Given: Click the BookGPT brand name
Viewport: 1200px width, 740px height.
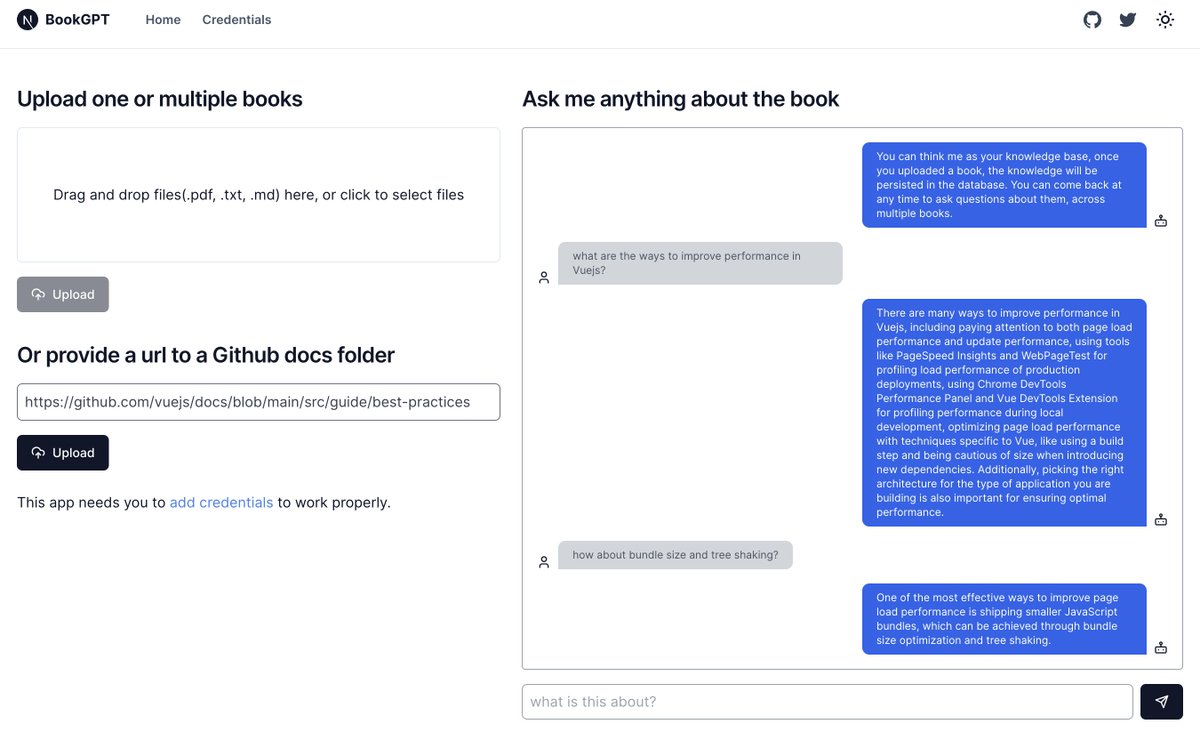Looking at the screenshot, I should (x=78, y=20).
